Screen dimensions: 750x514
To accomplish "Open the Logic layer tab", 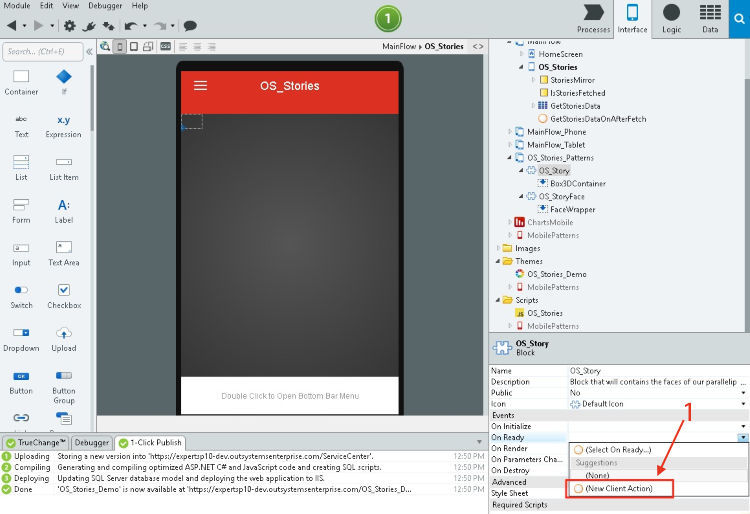I will 671,18.
